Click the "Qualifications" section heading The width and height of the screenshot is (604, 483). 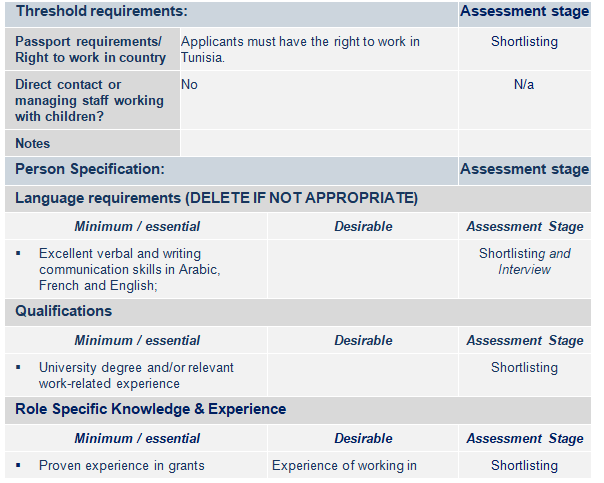coord(63,311)
